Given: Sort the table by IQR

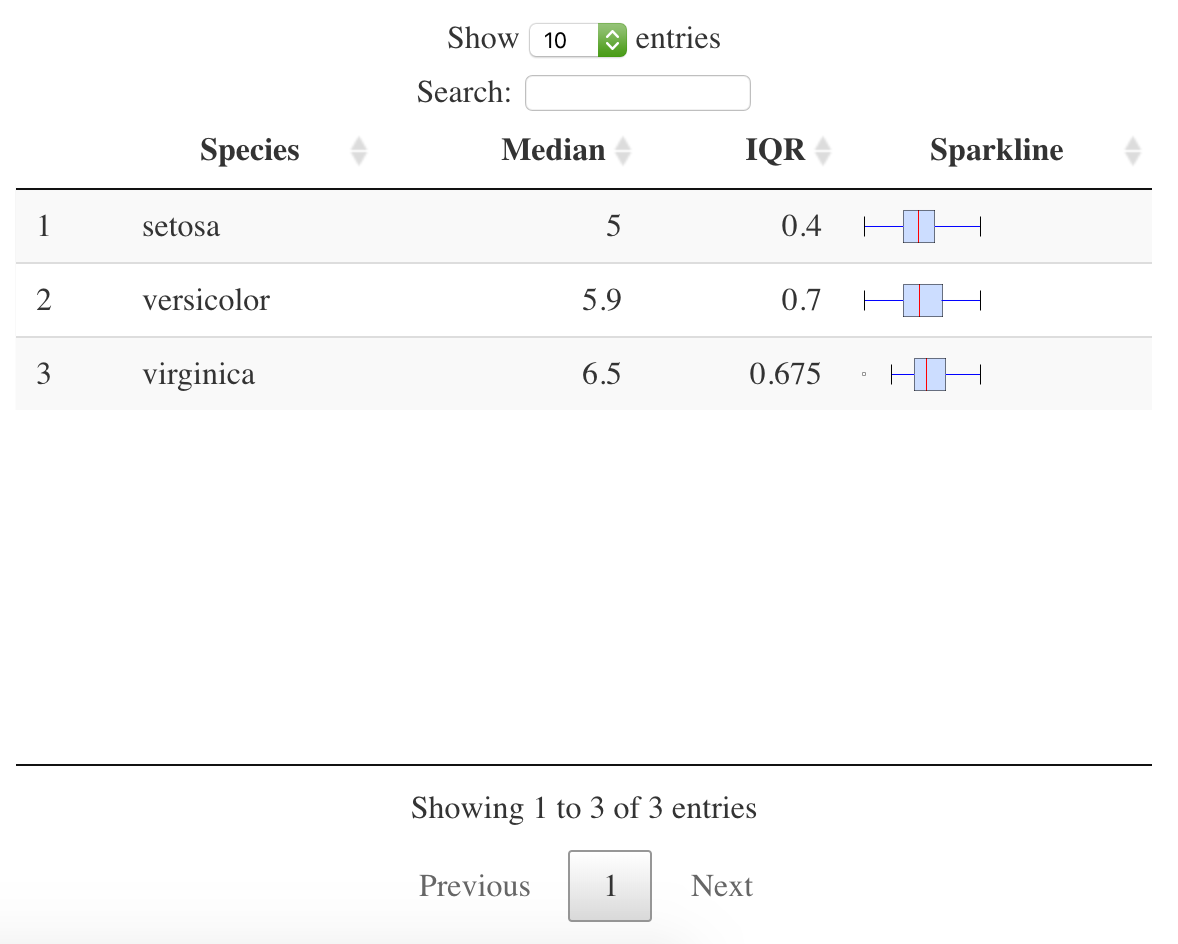Looking at the screenshot, I should 775,150.
